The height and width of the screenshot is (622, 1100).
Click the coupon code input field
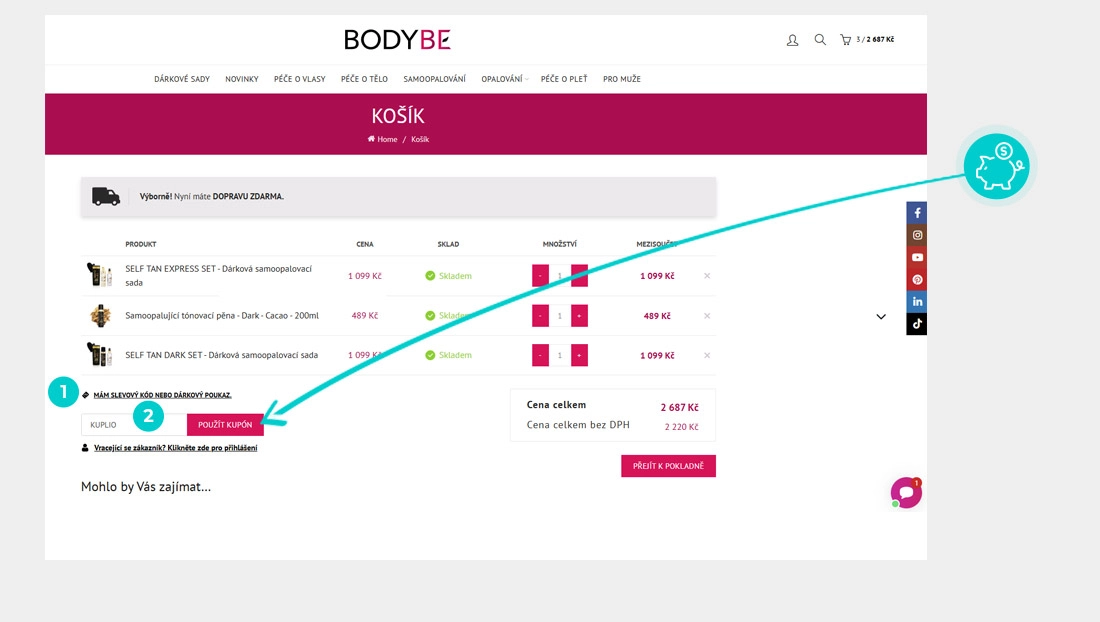point(133,425)
